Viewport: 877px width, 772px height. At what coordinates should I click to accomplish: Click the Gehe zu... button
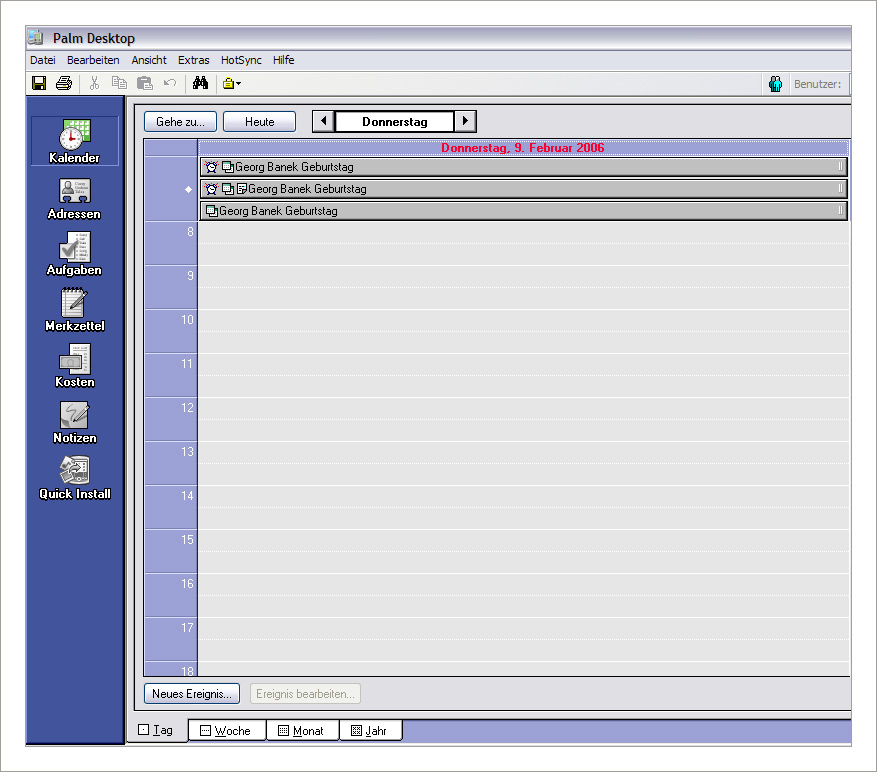coord(180,121)
